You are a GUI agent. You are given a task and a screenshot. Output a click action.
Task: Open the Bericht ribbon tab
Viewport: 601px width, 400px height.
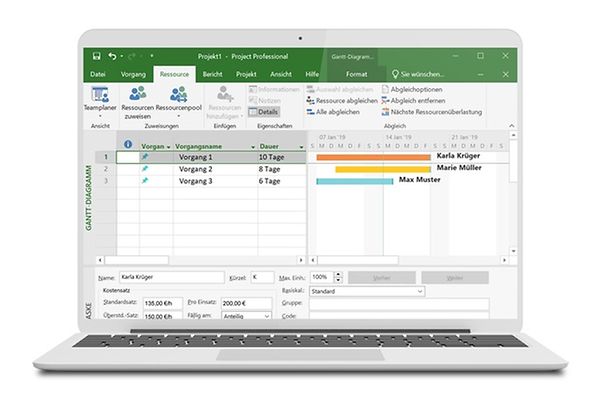tap(212, 73)
